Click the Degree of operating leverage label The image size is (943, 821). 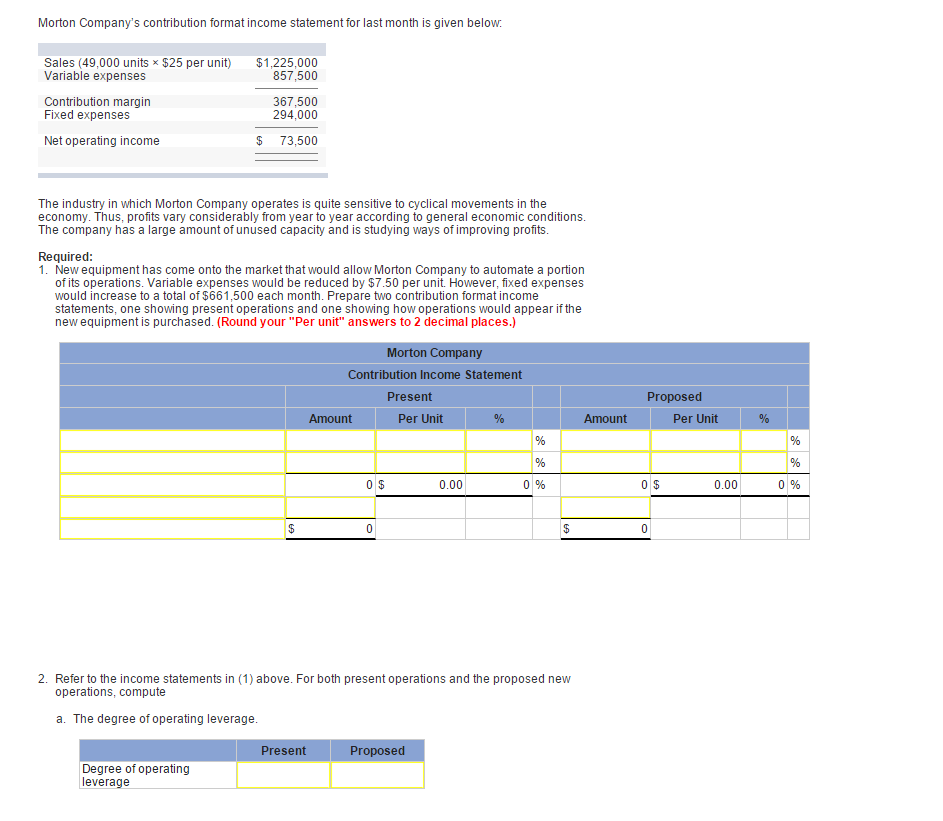(135, 775)
